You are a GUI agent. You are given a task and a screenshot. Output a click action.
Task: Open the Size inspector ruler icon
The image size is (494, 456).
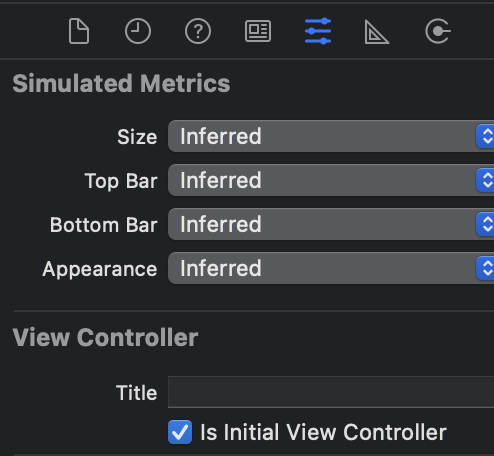(377, 32)
